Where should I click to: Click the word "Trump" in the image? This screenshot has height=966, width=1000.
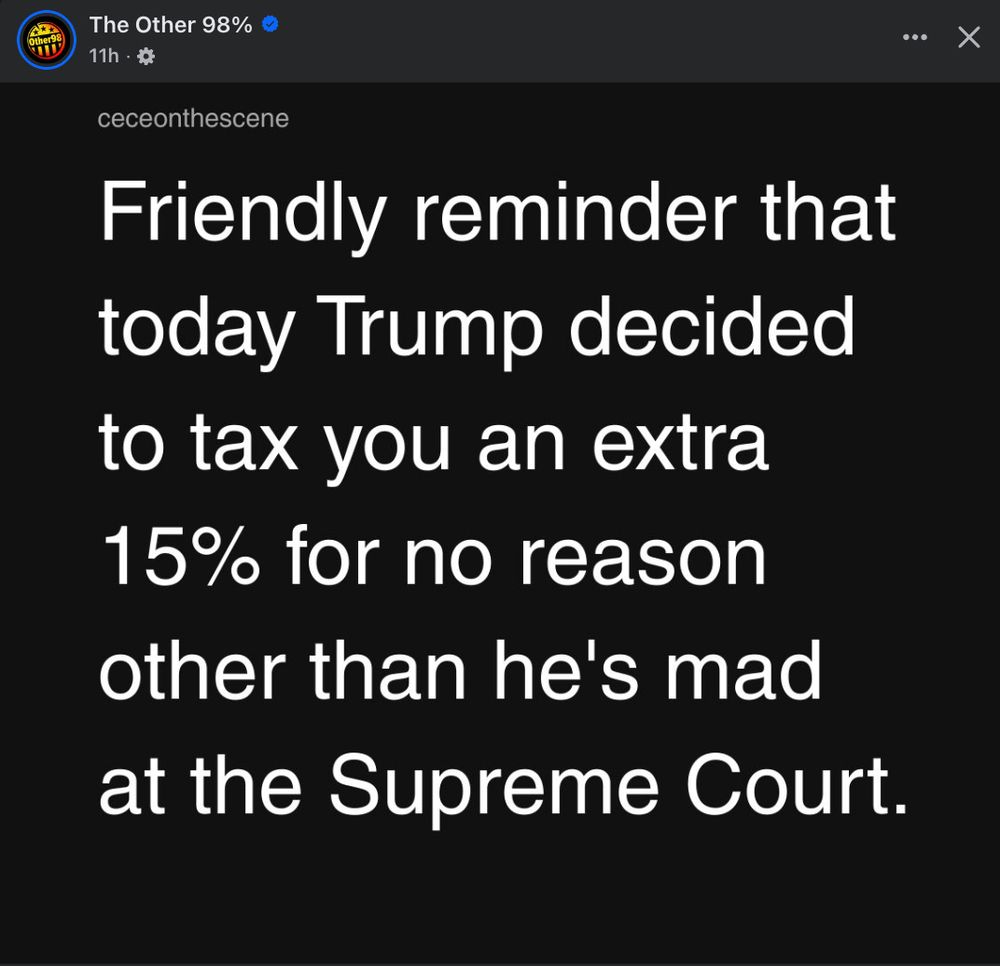(433, 329)
